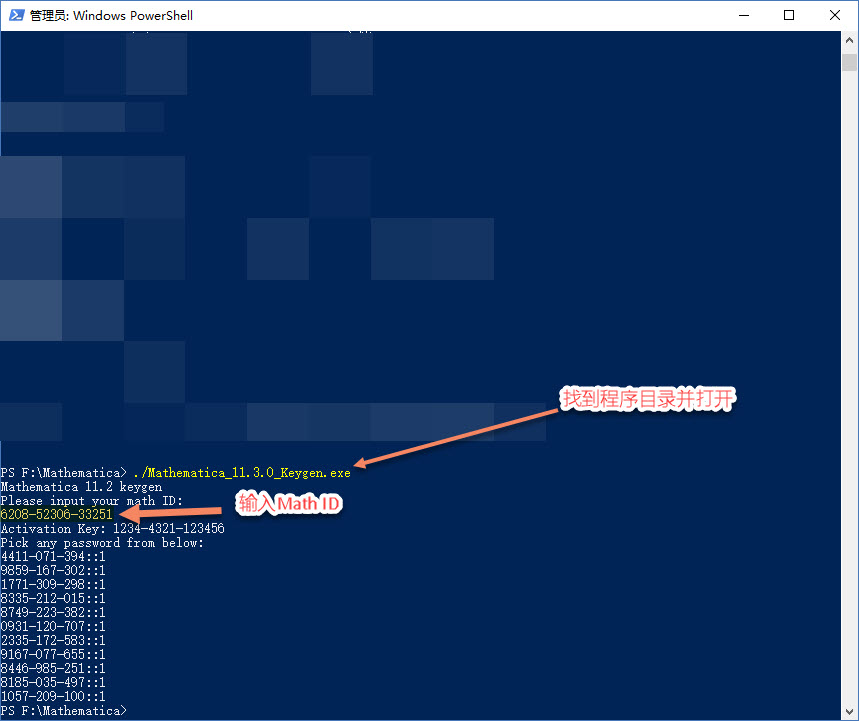Click the ./Mathematica_11.3.0_Keygen.exe command text
The width and height of the screenshot is (859, 721).
point(241,472)
